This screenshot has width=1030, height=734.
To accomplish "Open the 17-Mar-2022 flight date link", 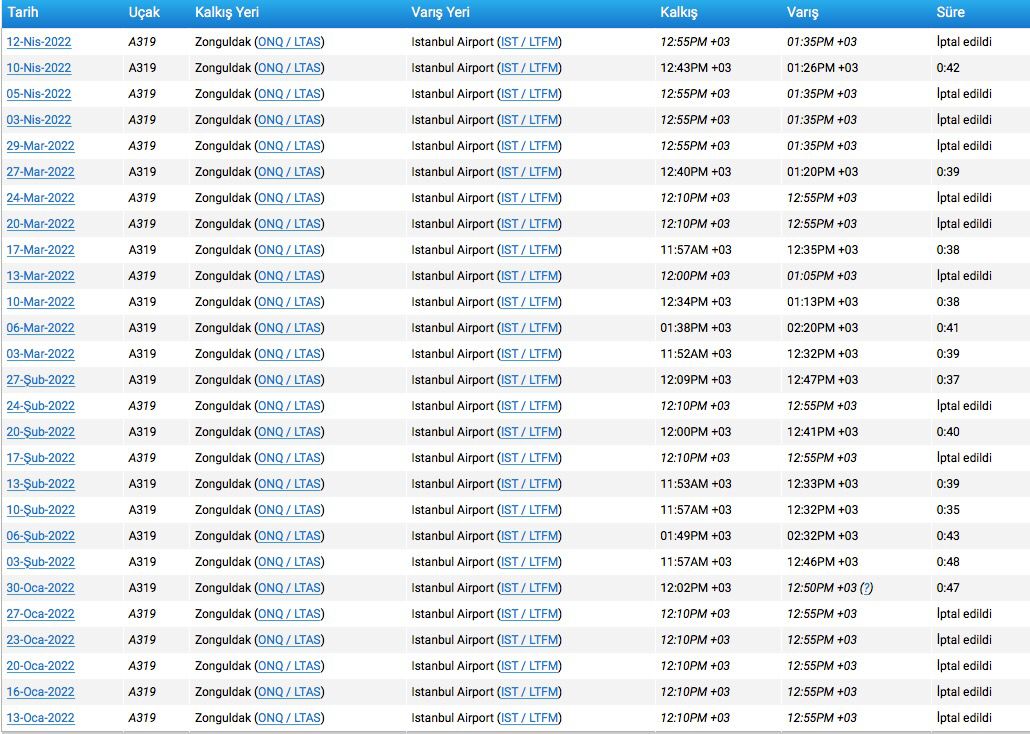I will tap(41, 250).
